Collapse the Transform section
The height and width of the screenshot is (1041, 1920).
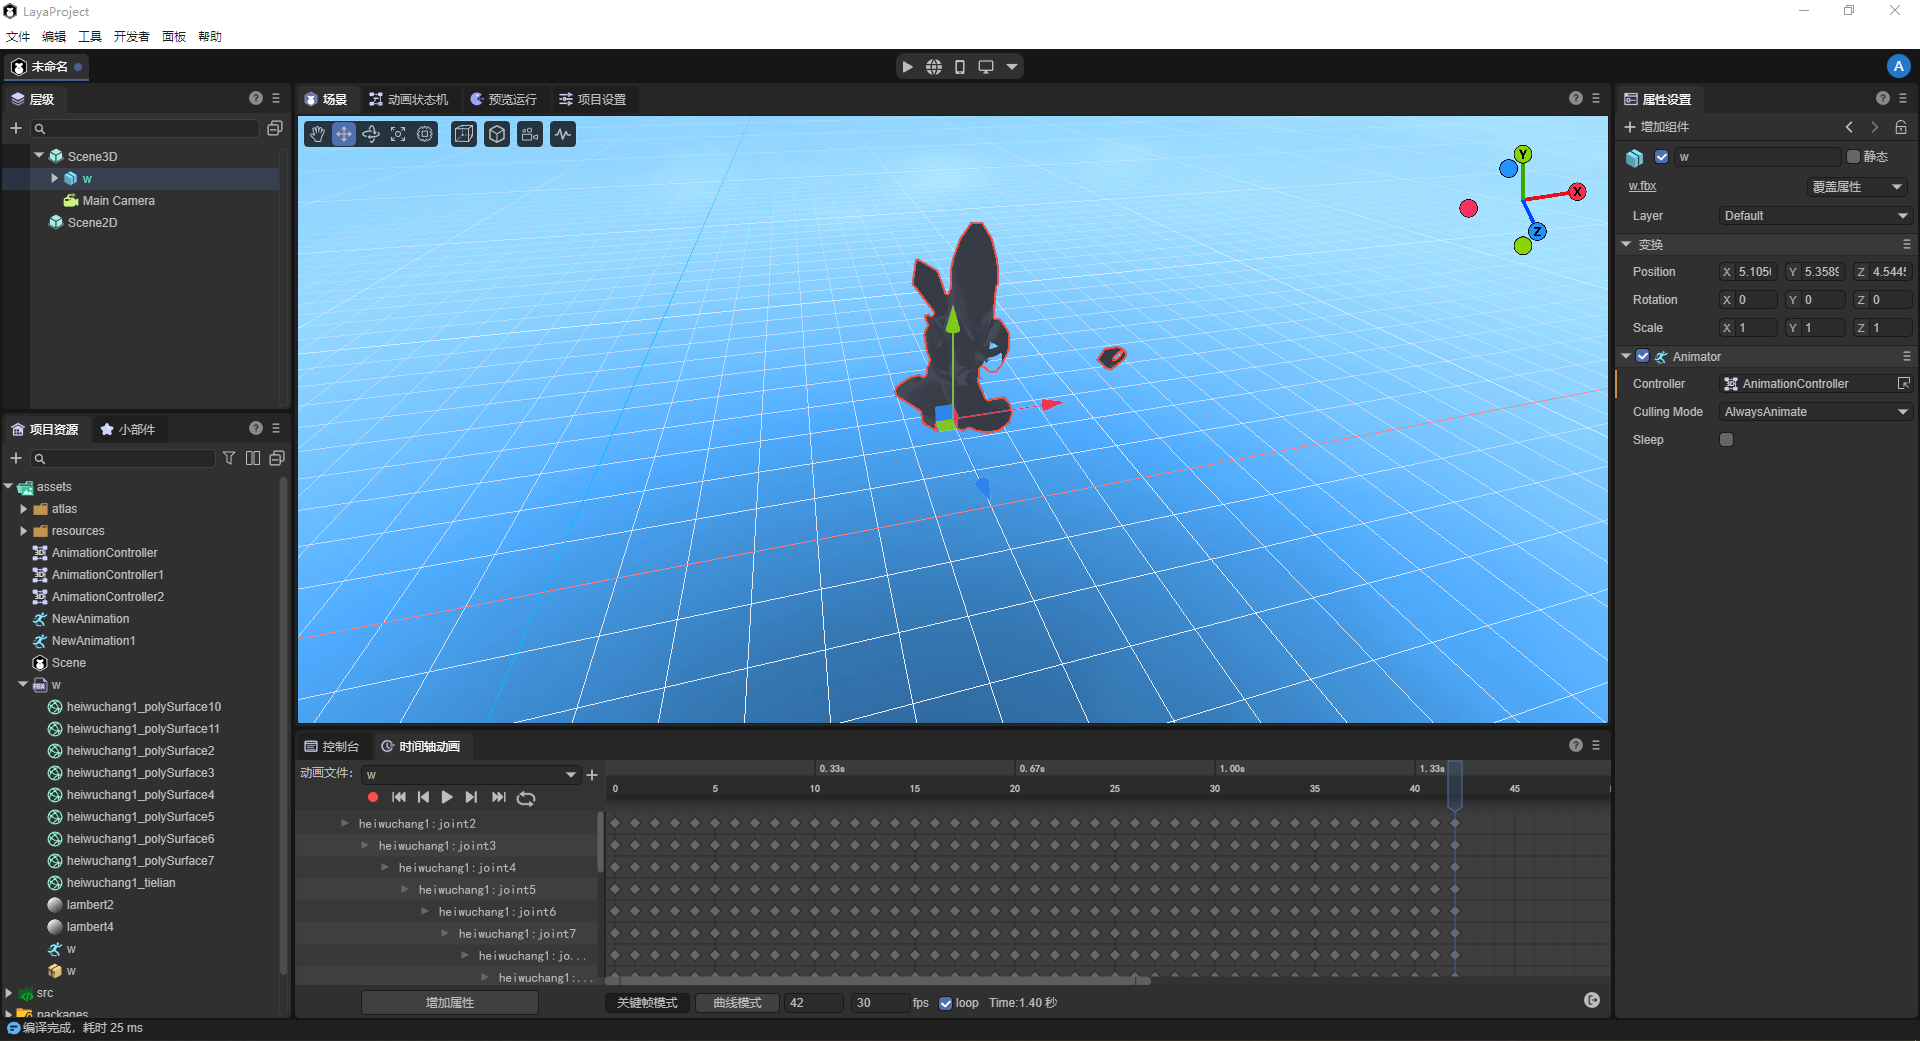1626,244
